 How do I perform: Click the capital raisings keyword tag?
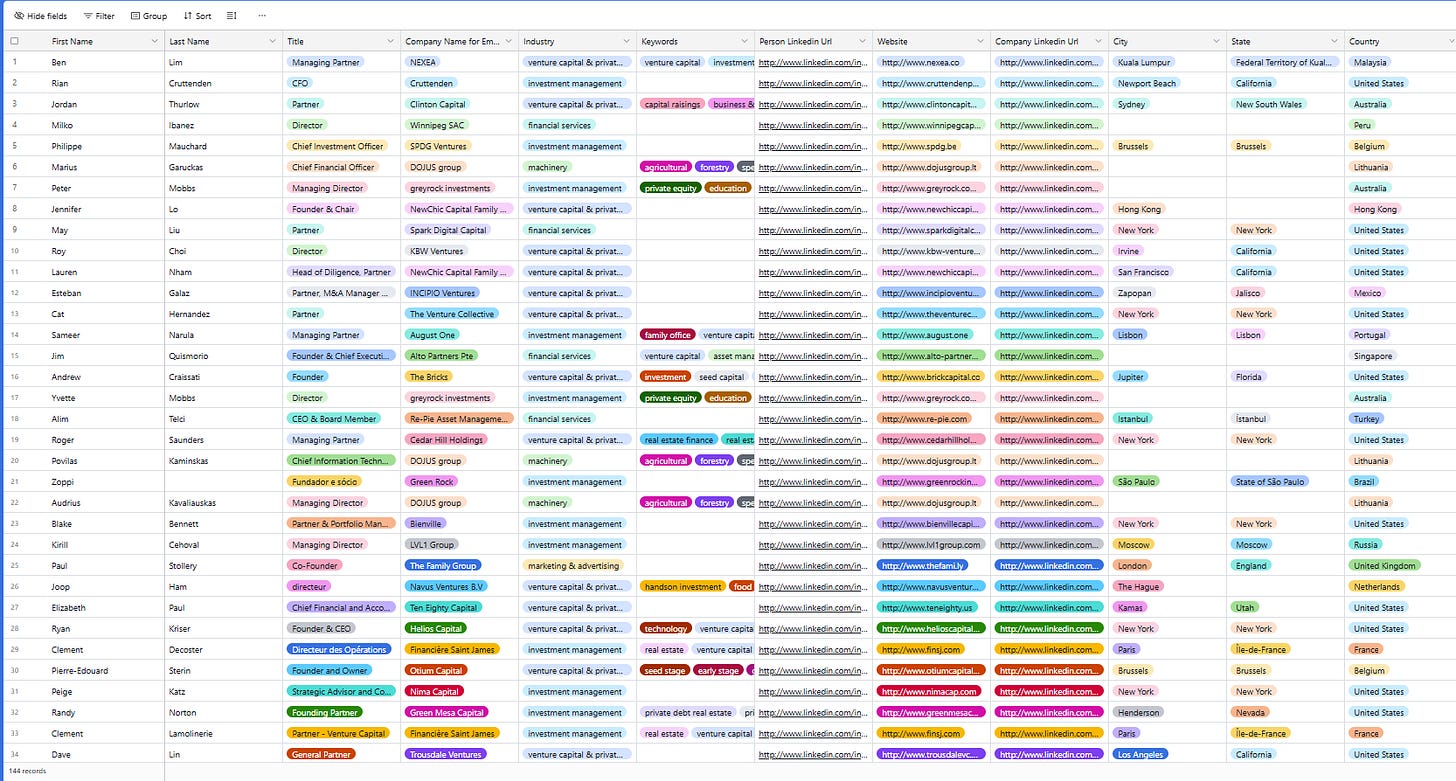[672, 104]
